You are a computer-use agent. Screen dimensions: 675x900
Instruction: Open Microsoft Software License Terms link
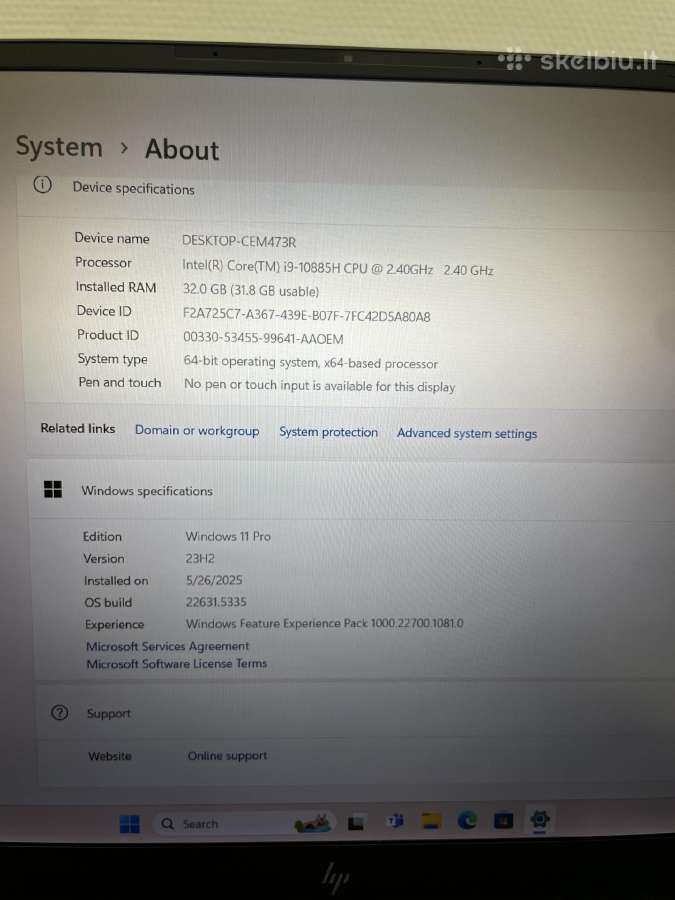tap(177, 664)
